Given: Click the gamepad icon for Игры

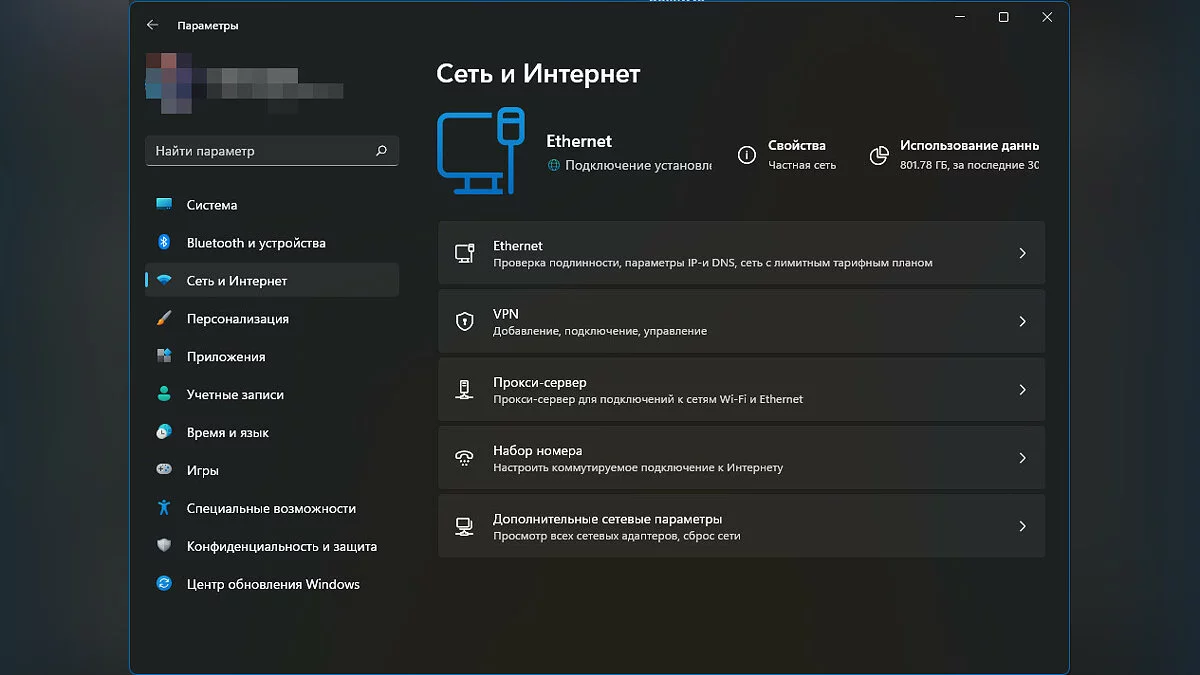Looking at the screenshot, I should pos(164,470).
